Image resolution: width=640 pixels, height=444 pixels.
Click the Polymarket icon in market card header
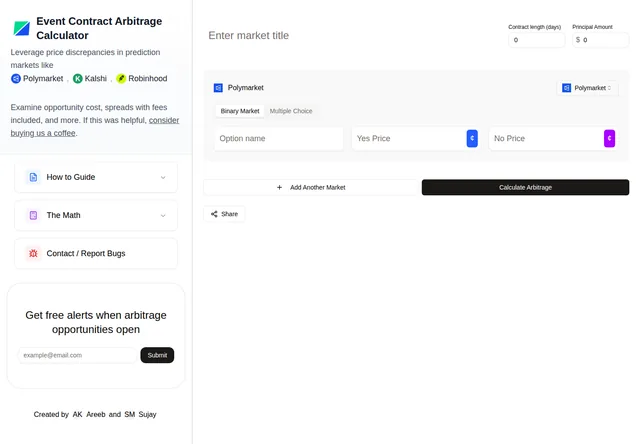218,88
